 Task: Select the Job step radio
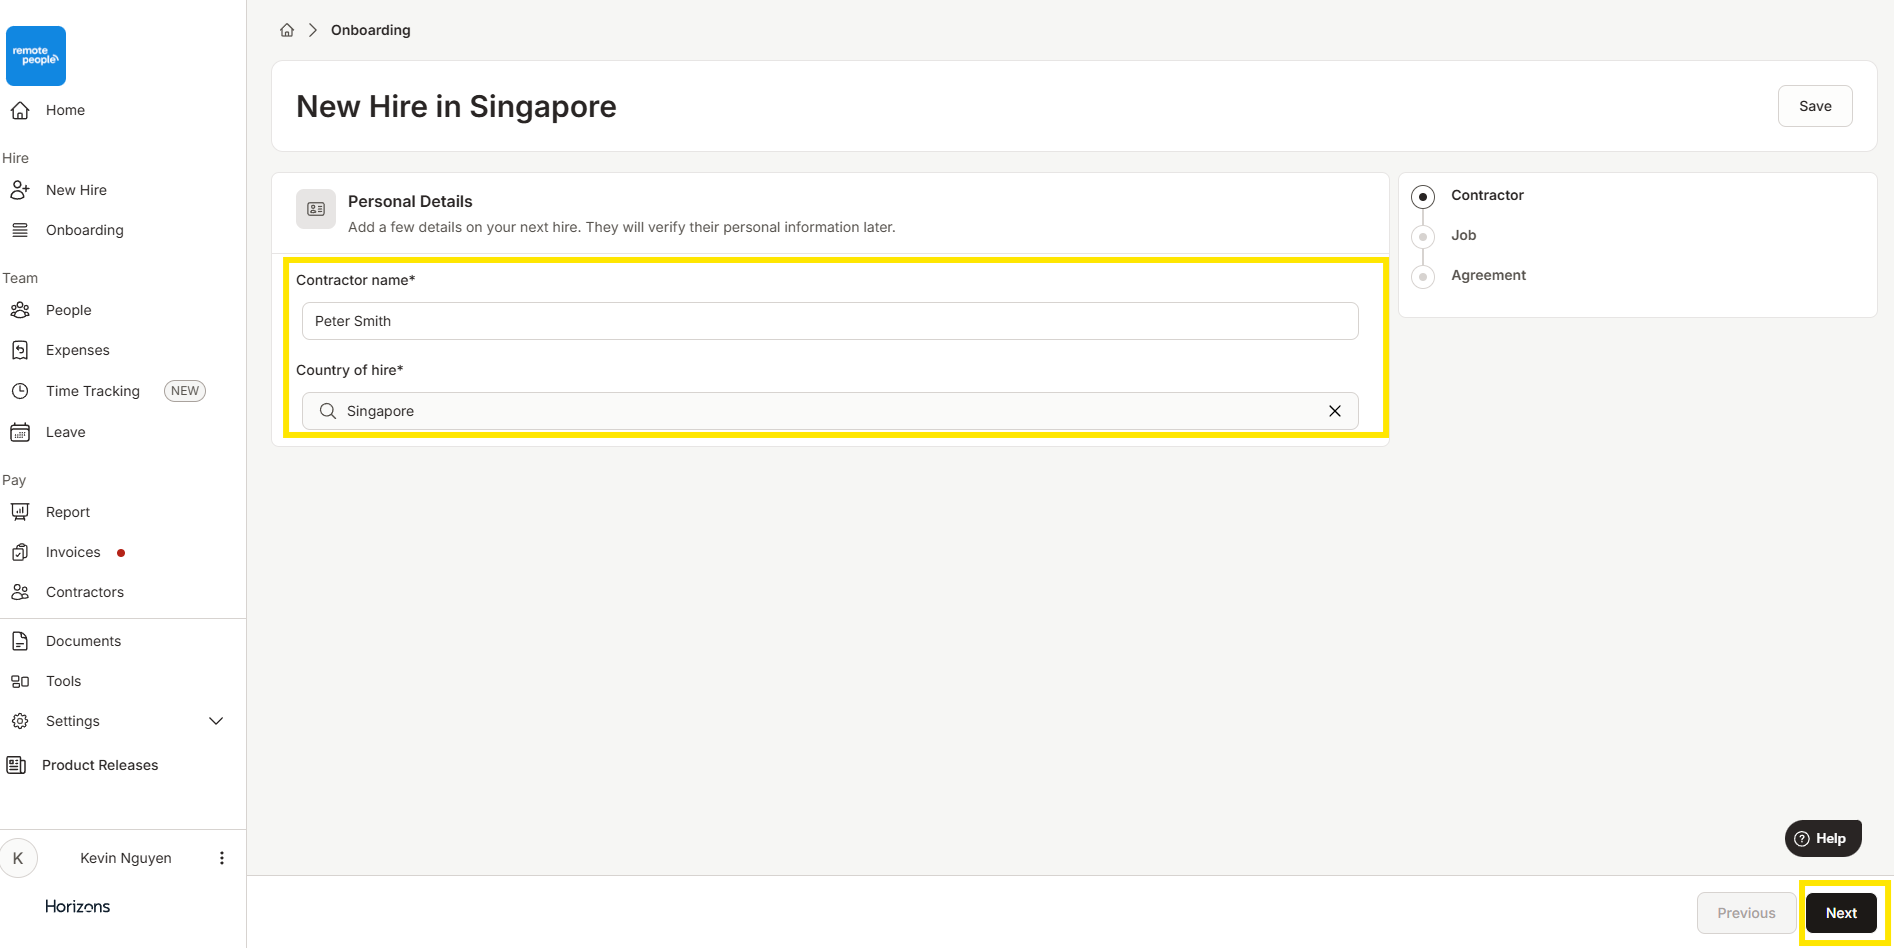click(x=1423, y=236)
